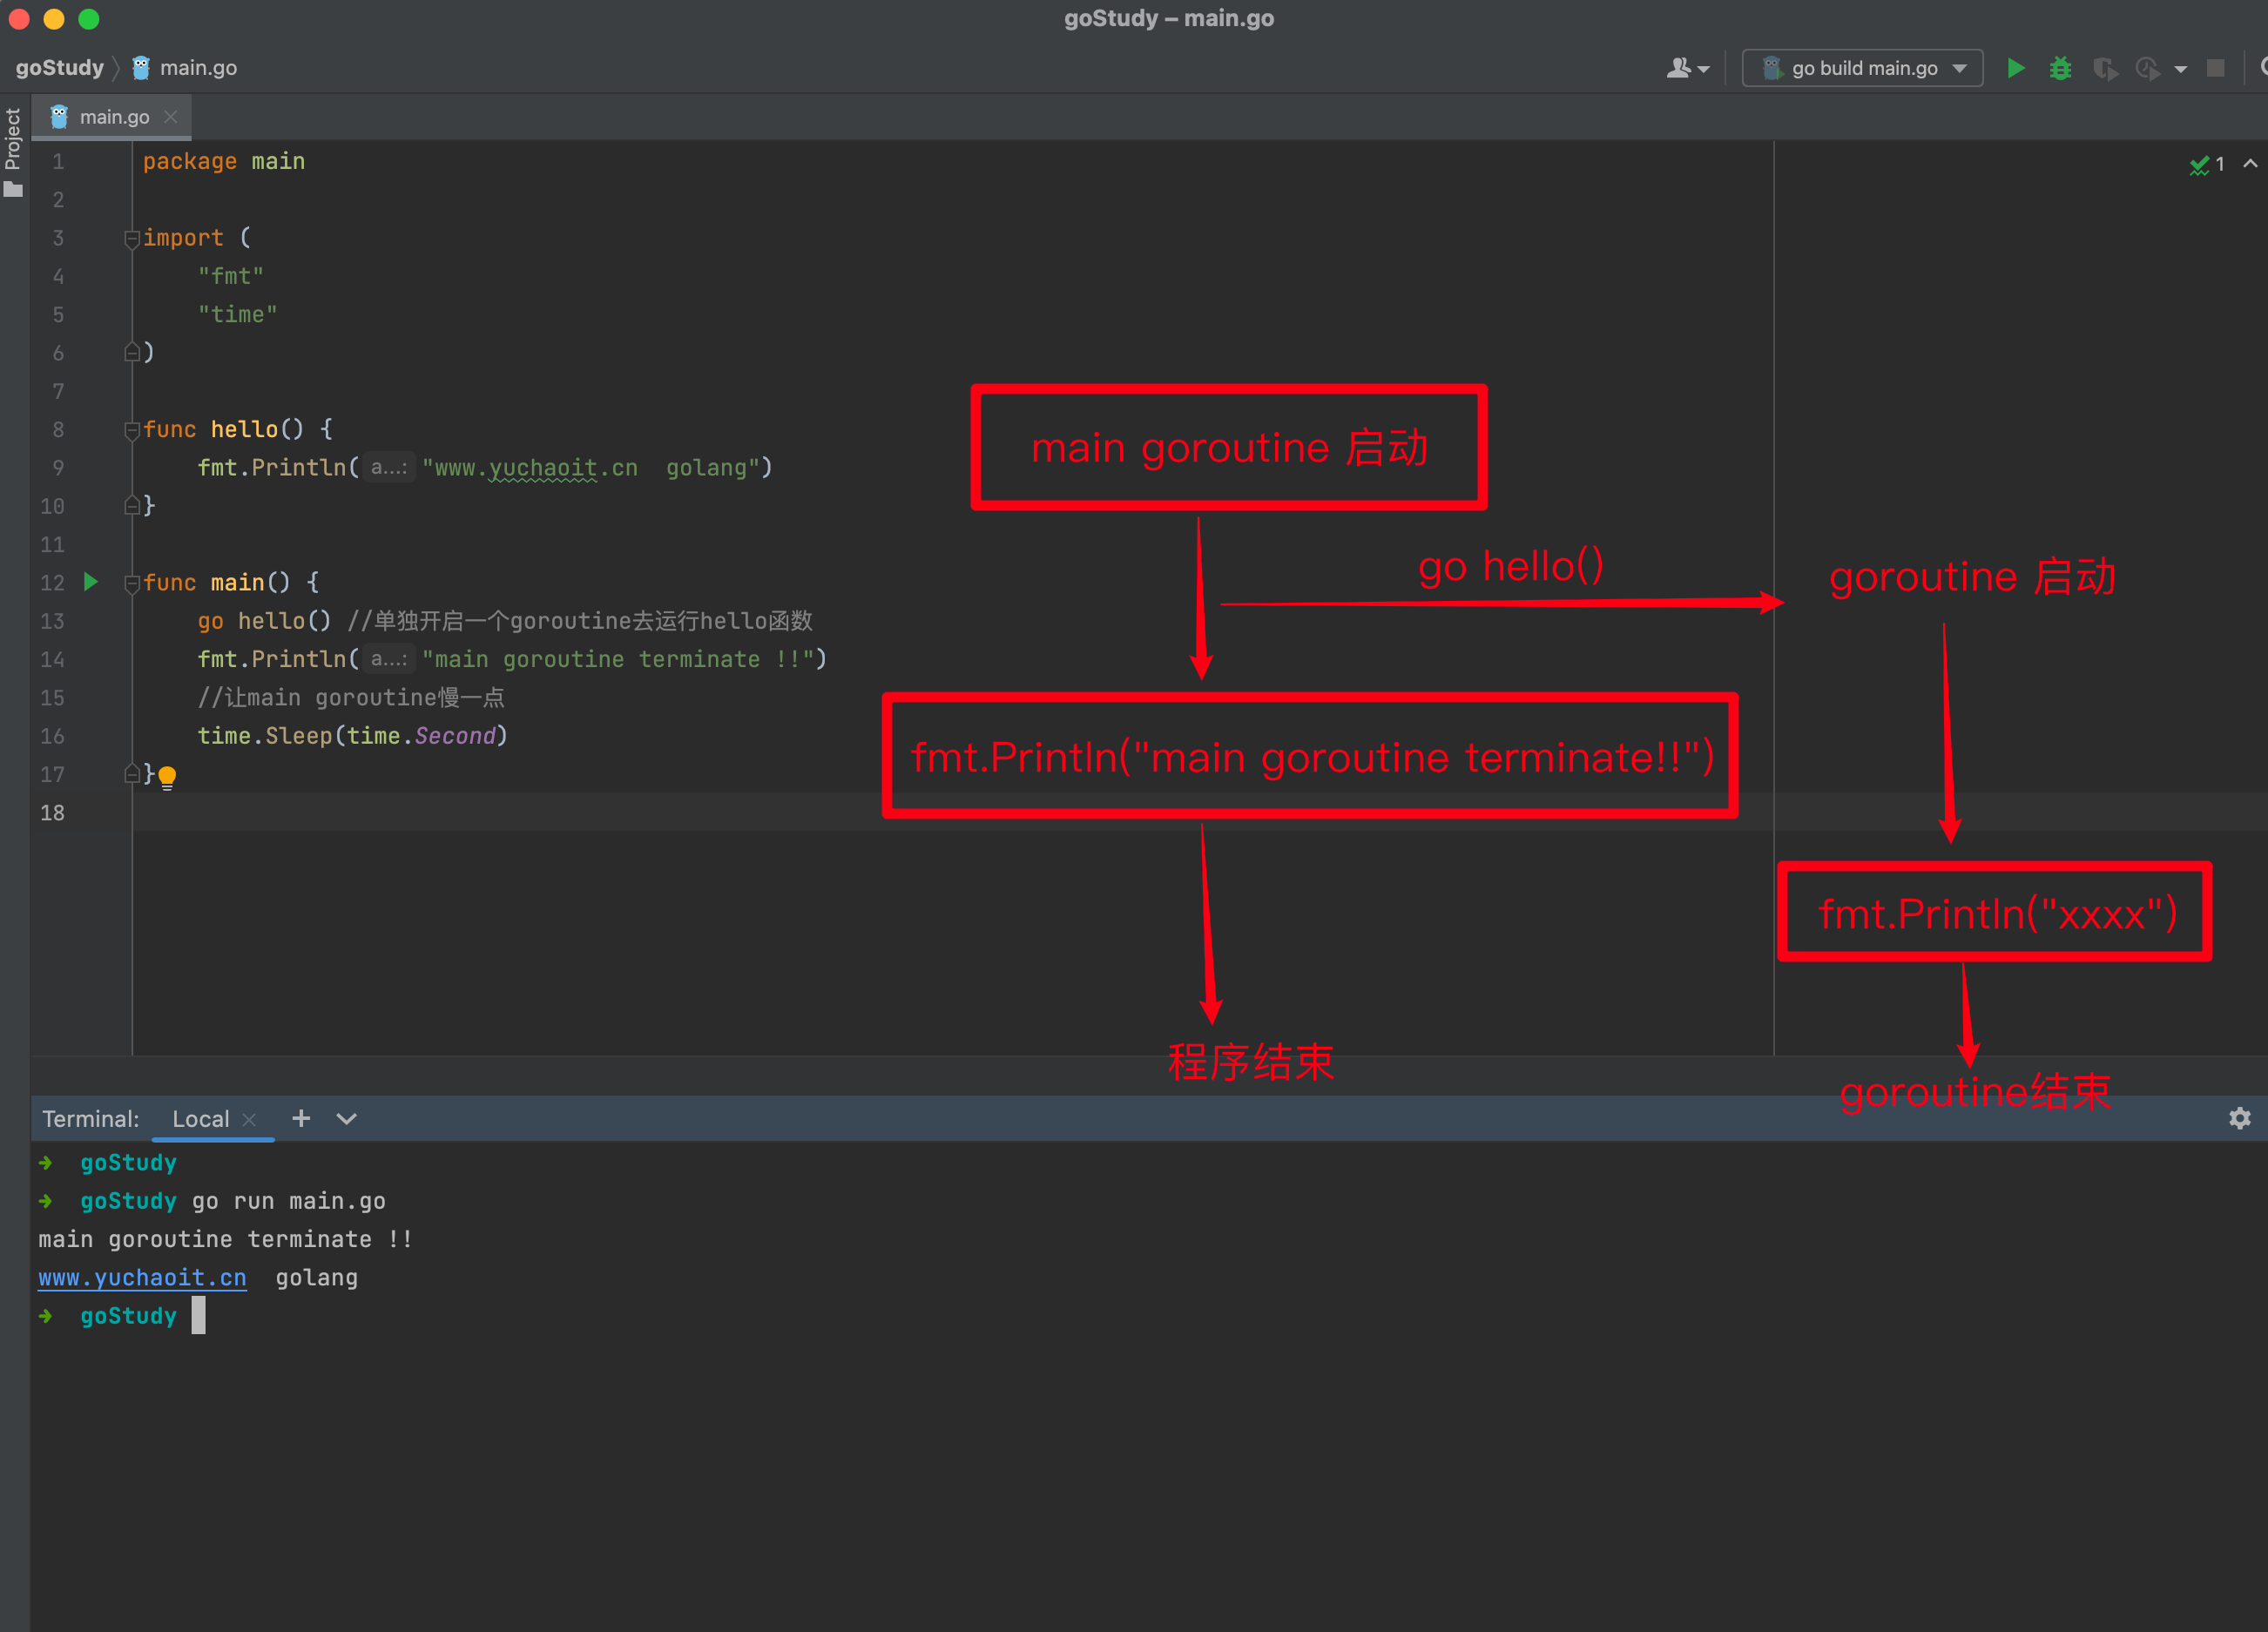Open the terminal new session chevron dropdown
This screenshot has width=2268, height=1632.
pyautogui.click(x=346, y=1118)
